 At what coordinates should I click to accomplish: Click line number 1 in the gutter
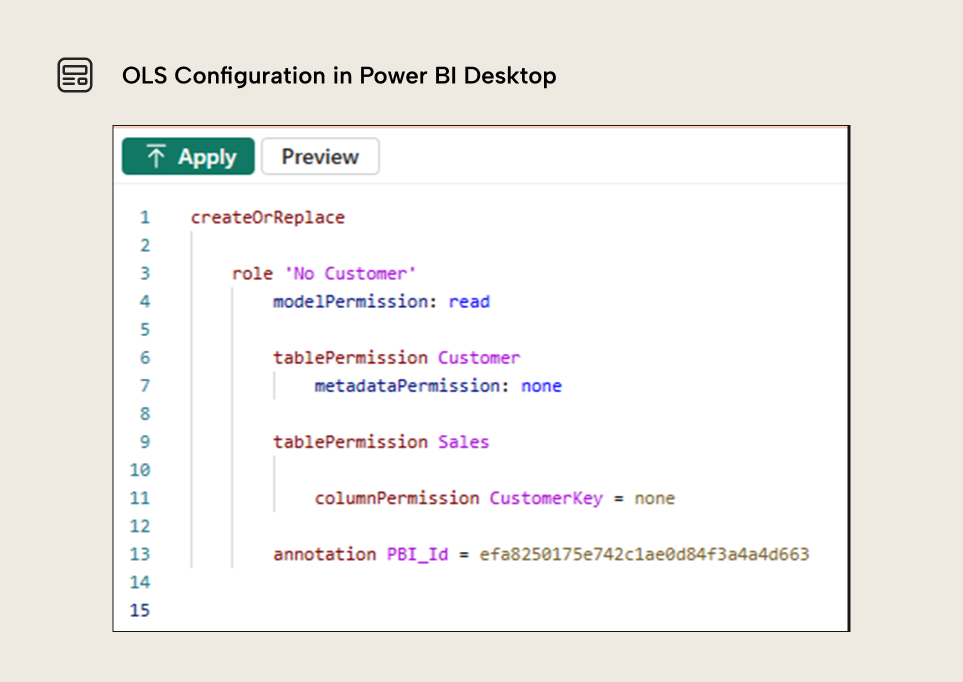tap(144, 217)
